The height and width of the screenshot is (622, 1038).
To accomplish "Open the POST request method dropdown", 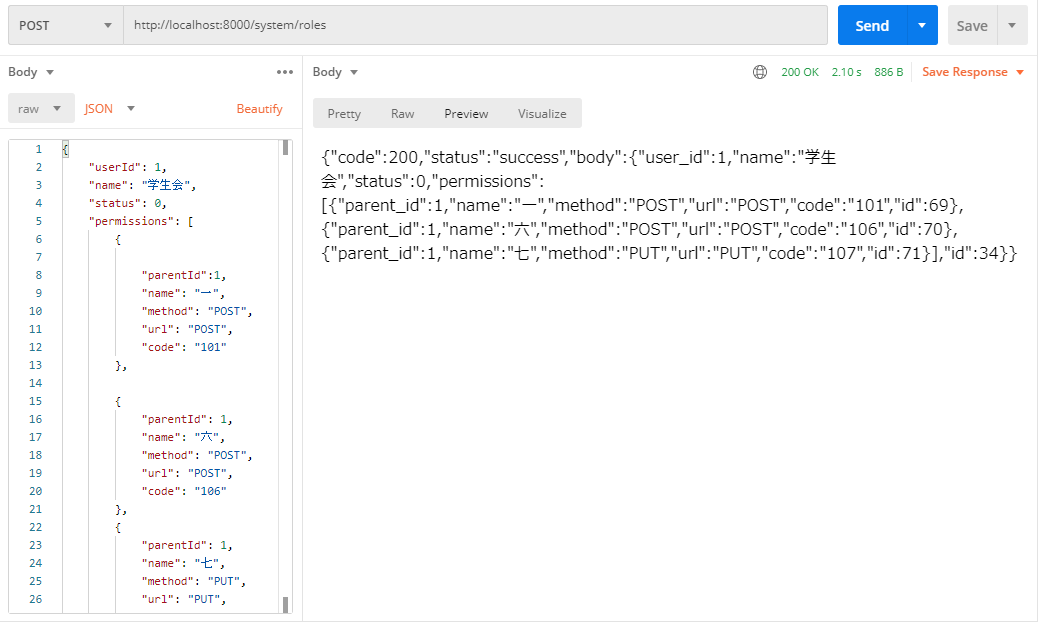I will [64, 24].
